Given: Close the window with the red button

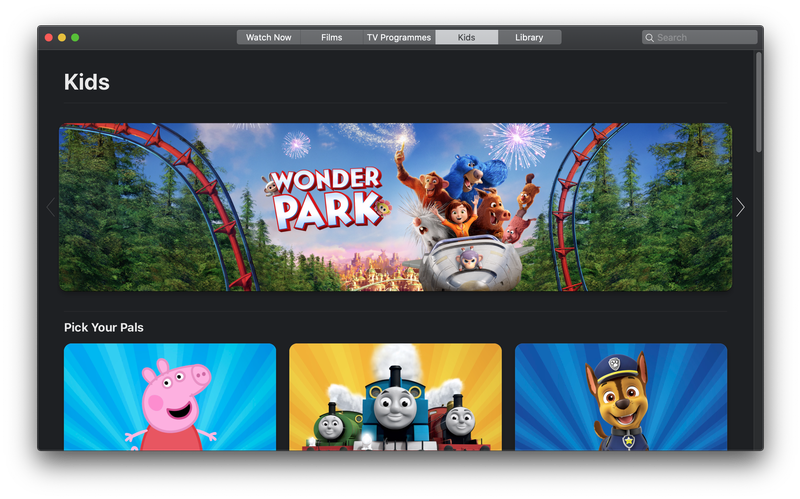Looking at the screenshot, I should 49,37.
